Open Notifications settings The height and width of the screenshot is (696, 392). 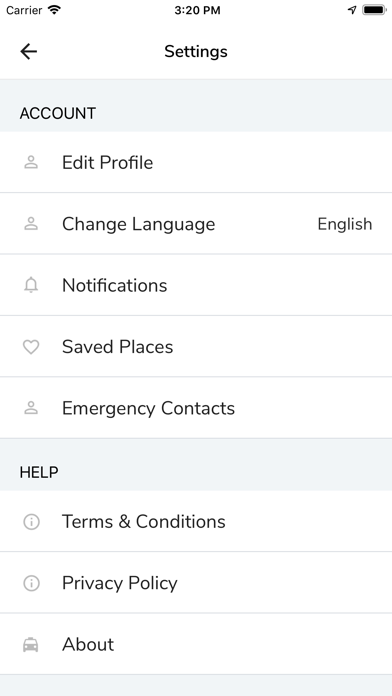pos(196,285)
